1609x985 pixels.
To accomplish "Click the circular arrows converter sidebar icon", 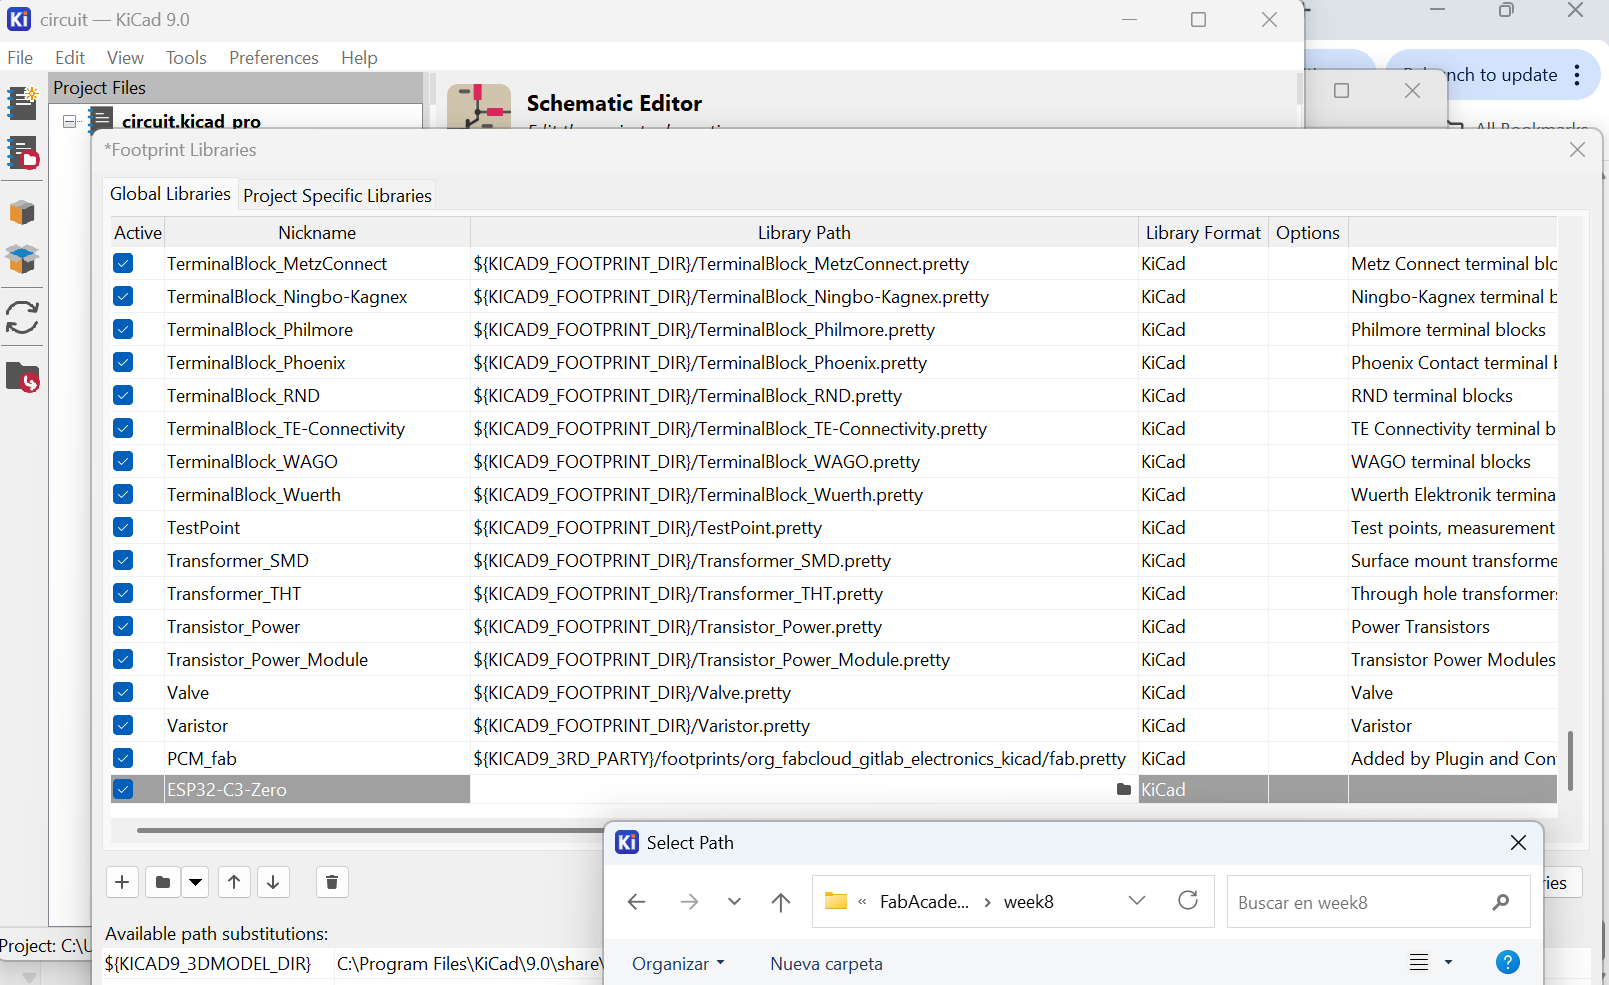I will click(22, 318).
